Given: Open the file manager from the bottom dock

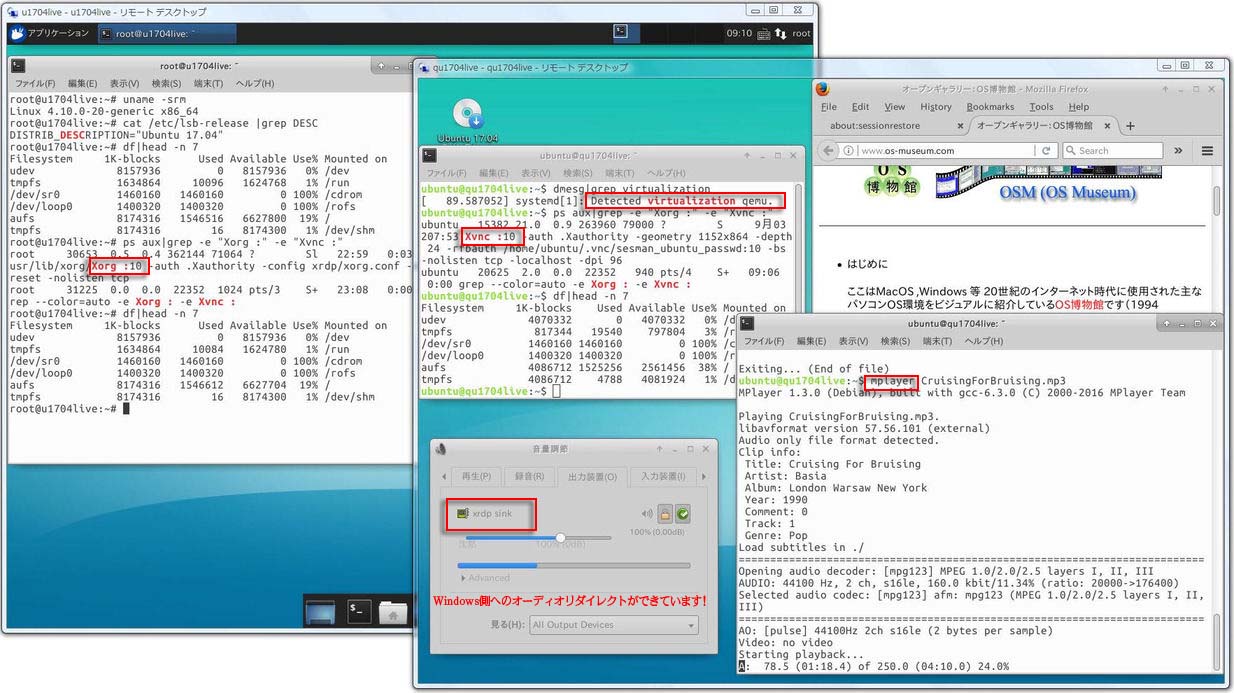Looking at the screenshot, I should pos(394,611).
